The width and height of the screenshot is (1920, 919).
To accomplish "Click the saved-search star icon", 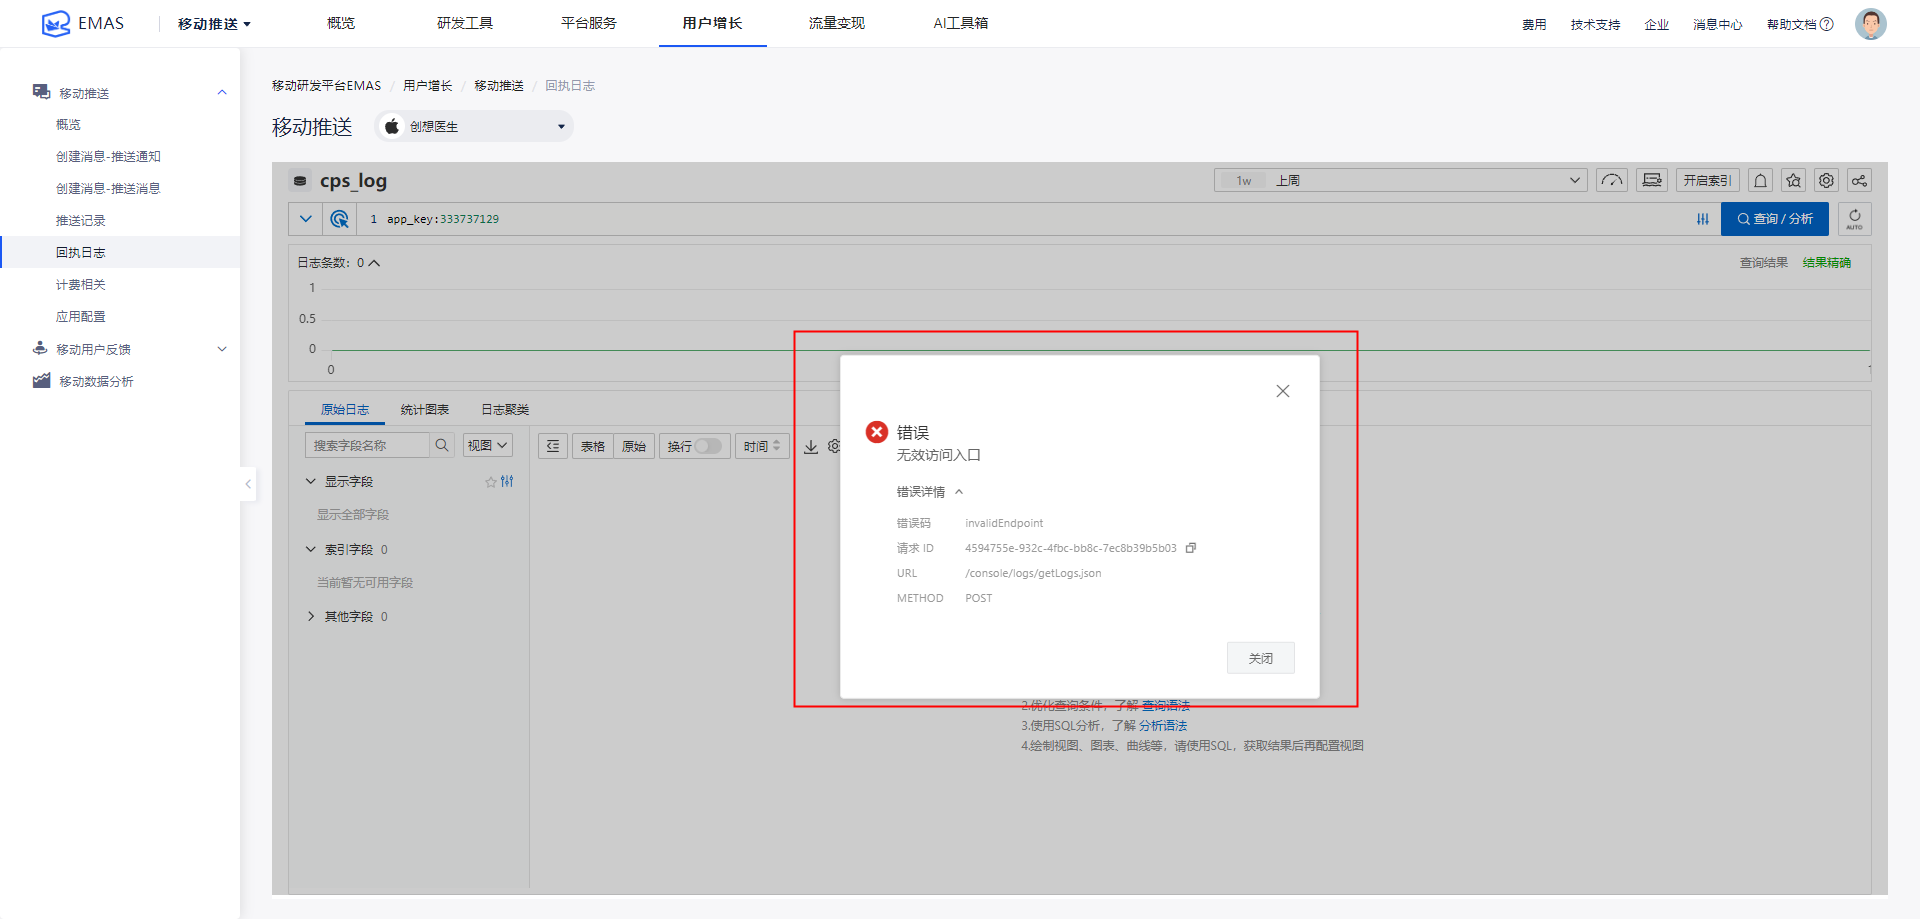I will point(1794,180).
